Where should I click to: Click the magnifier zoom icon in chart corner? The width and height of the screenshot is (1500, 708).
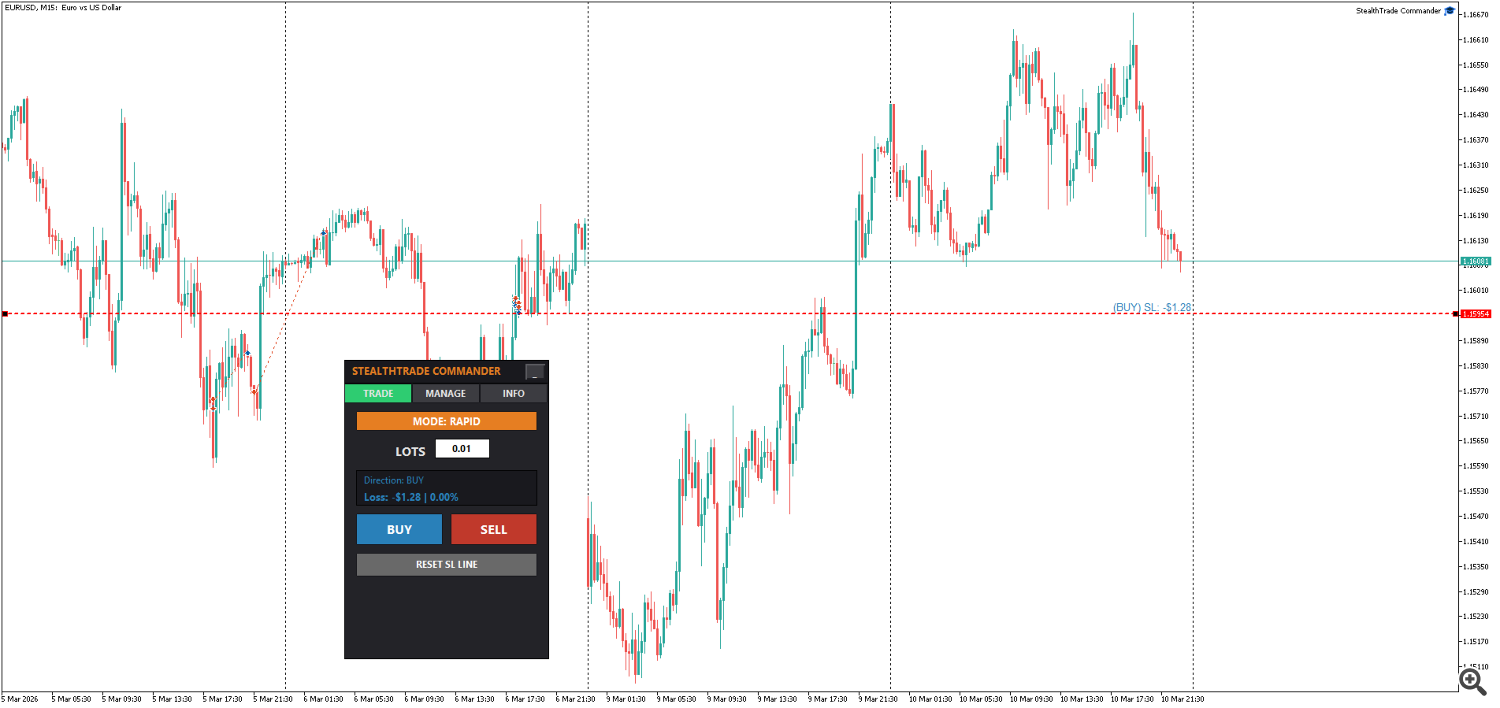[1471, 680]
